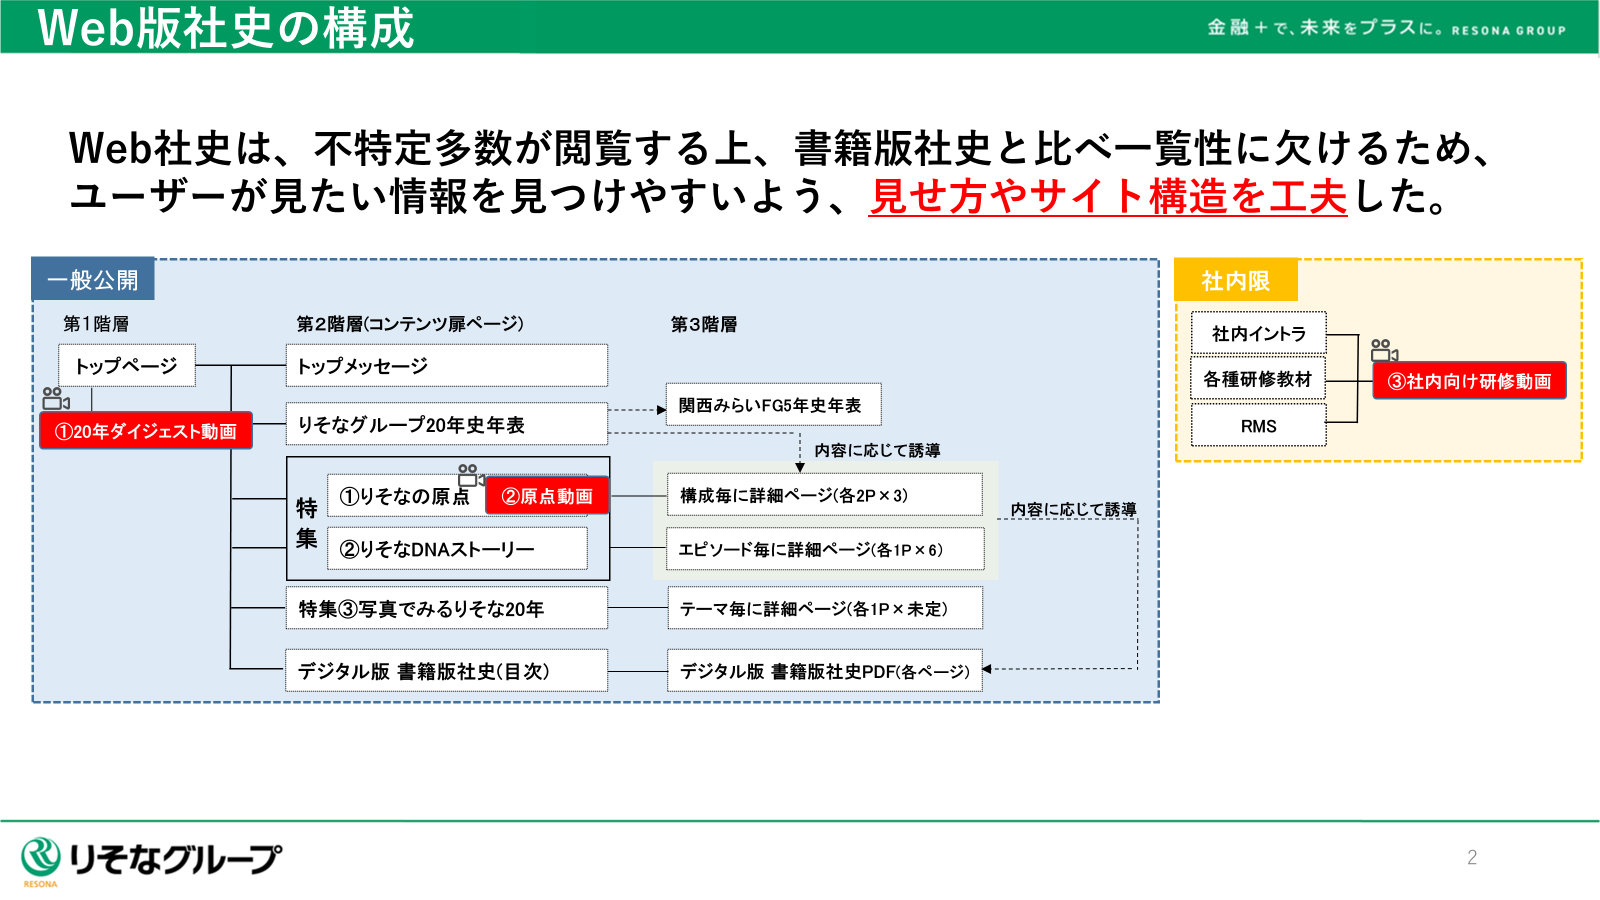This screenshot has width=1600, height=900.
Task: Click the りそなグループ20年史年表 box
Action: (446, 425)
